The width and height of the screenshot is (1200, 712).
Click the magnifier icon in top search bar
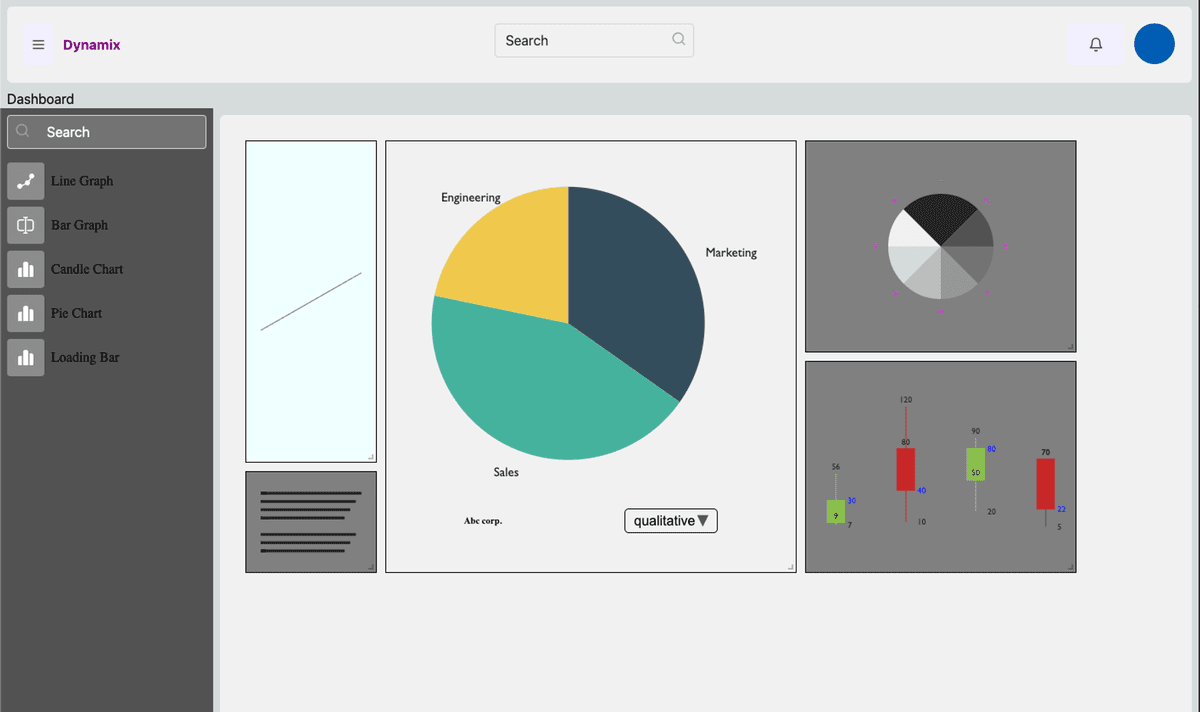(x=678, y=40)
